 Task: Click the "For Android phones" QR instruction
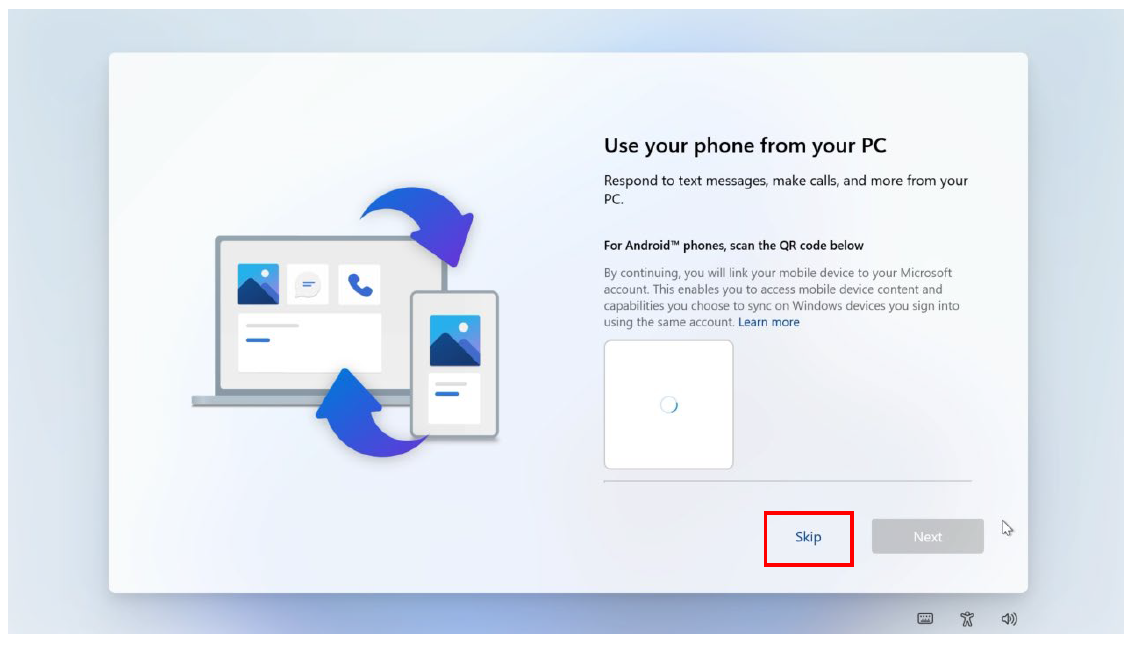[x=733, y=245]
